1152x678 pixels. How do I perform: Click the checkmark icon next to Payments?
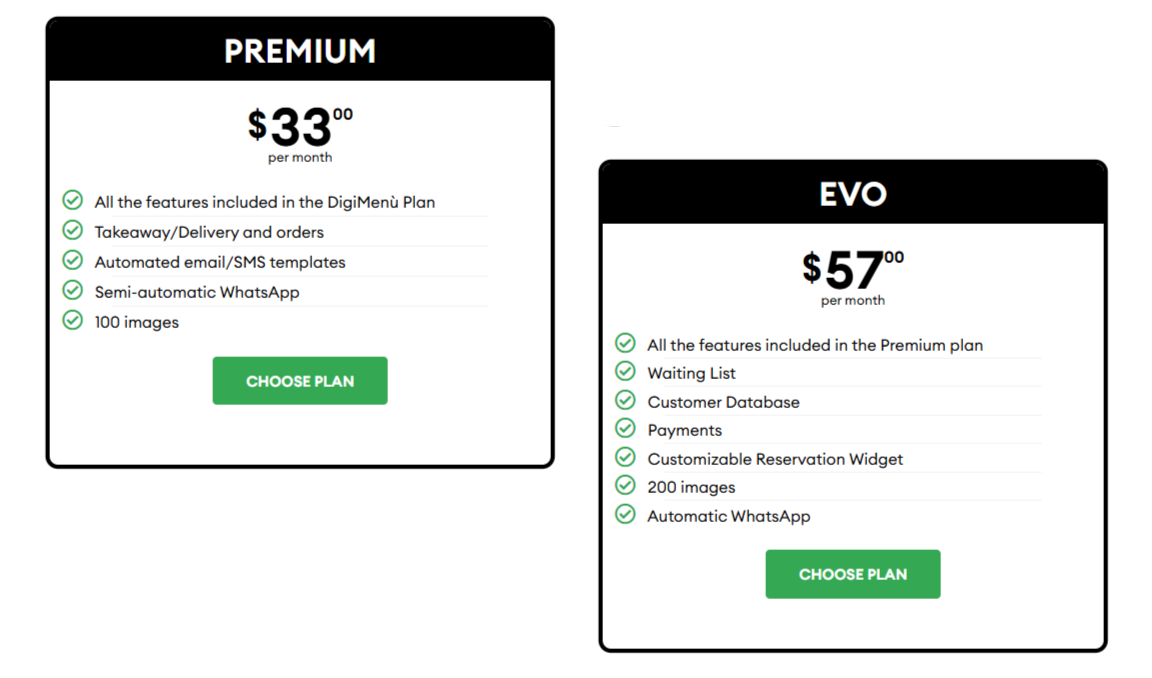(x=625, y=430)
